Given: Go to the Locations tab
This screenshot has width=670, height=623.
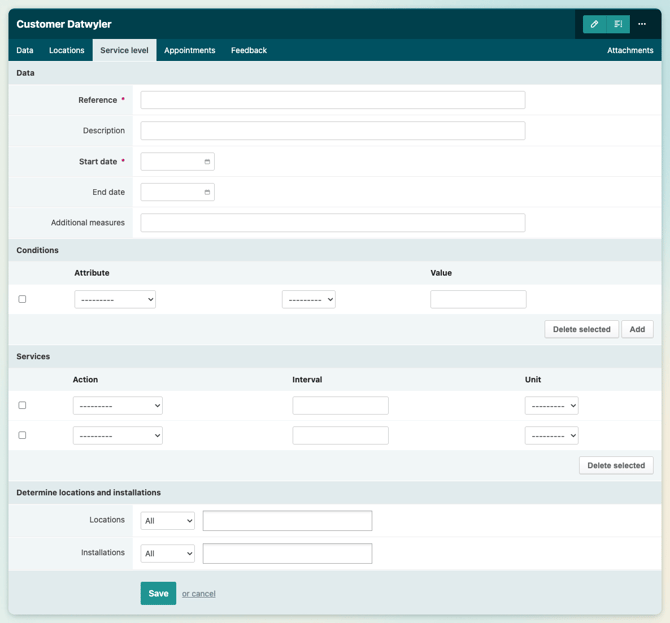Looking at the screenshot, I should (x=67, y=50).
